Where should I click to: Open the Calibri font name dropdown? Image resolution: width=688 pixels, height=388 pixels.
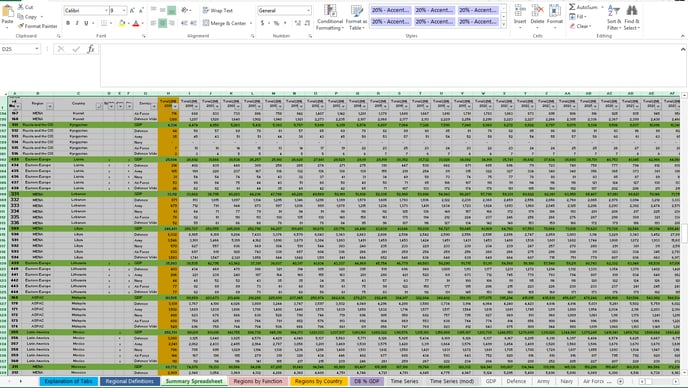[x=106, y=10]
